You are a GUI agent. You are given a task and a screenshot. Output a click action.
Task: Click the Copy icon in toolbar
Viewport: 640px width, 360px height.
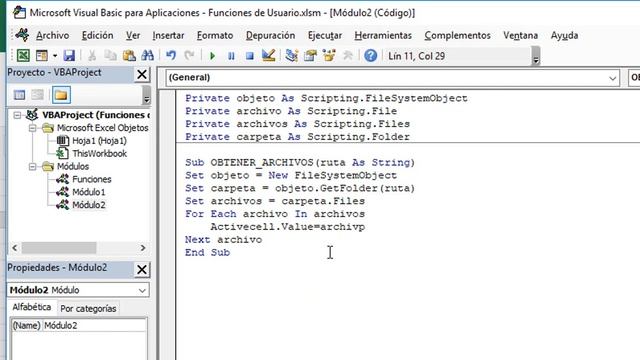[x=110, y=56]
